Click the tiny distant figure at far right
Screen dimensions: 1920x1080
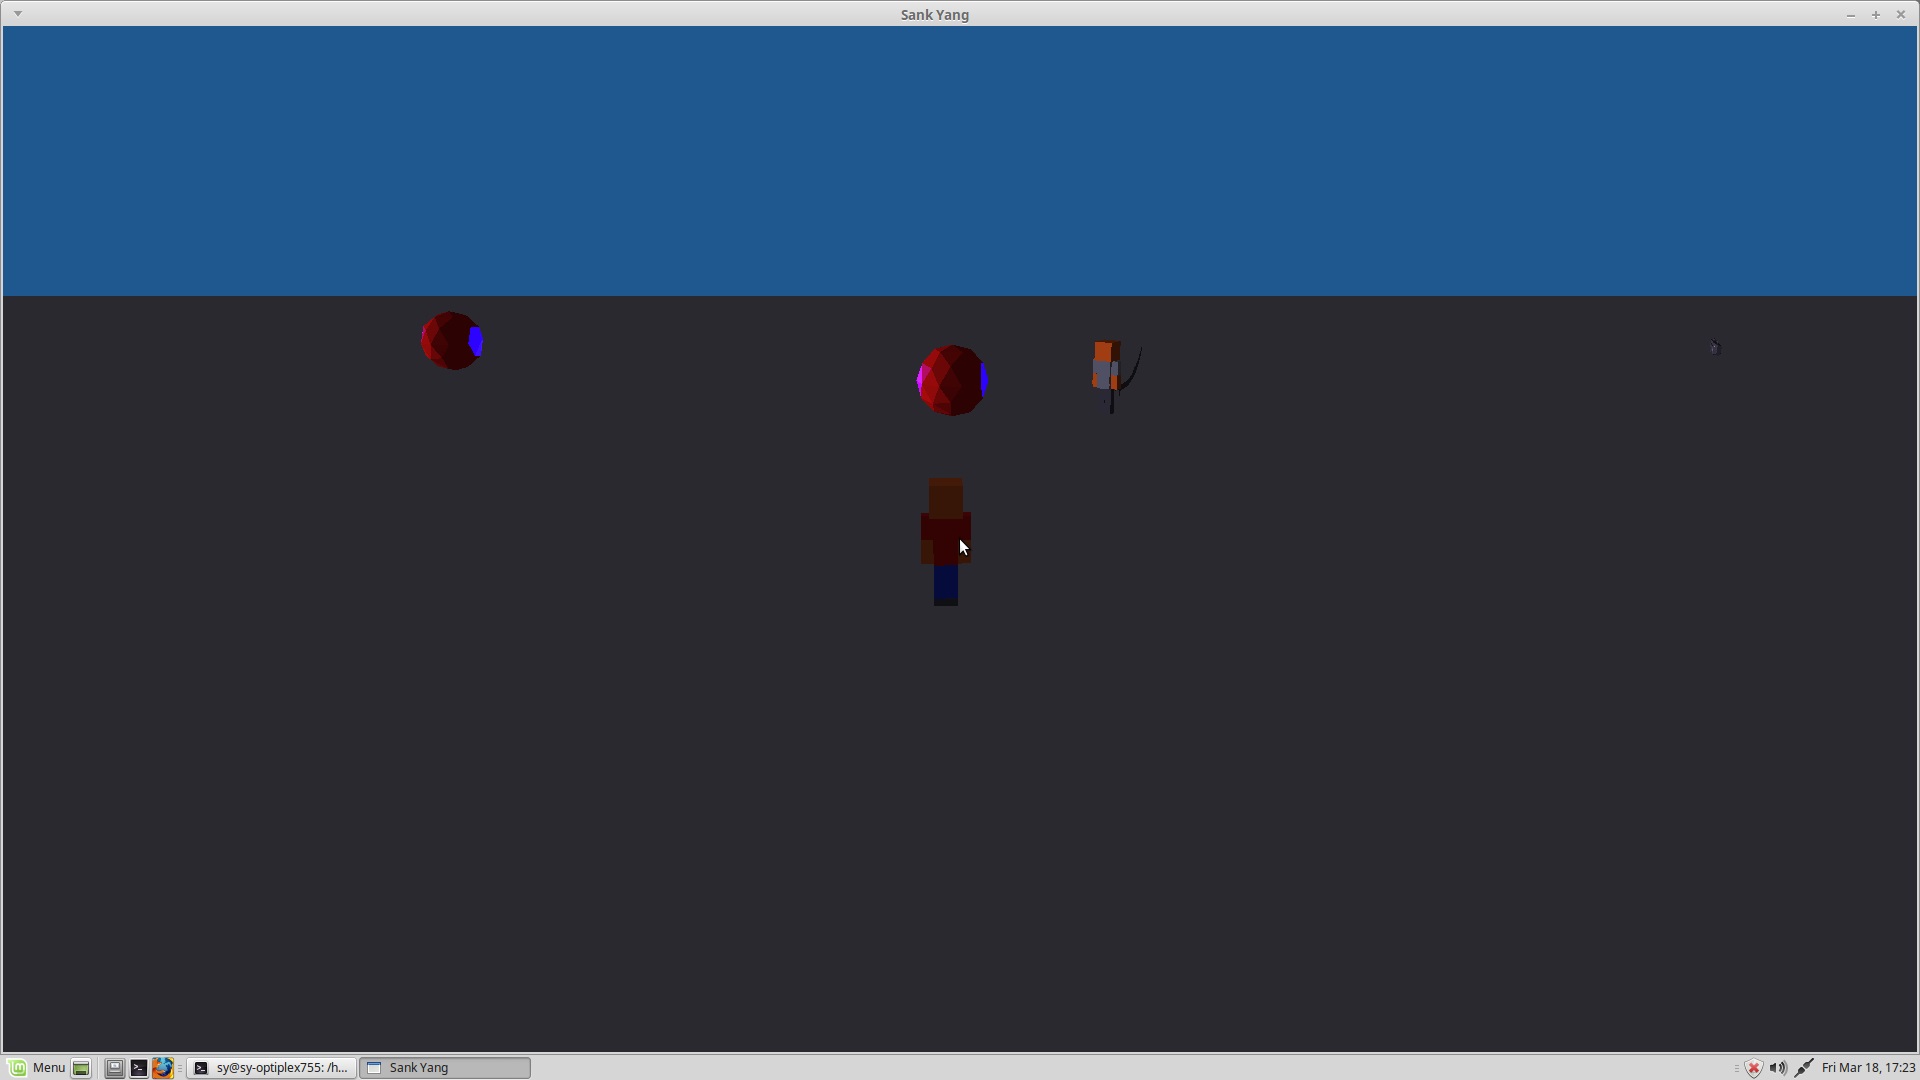point(1715,348)
